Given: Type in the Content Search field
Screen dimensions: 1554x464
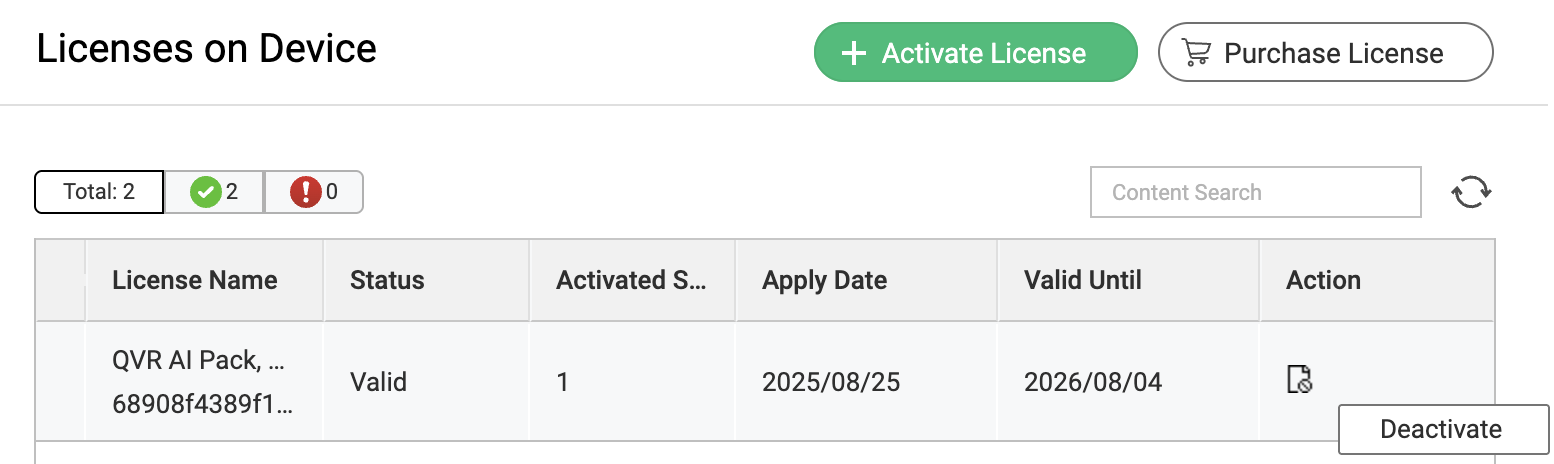Looking at the screenshot, I should pos(1255,192).
